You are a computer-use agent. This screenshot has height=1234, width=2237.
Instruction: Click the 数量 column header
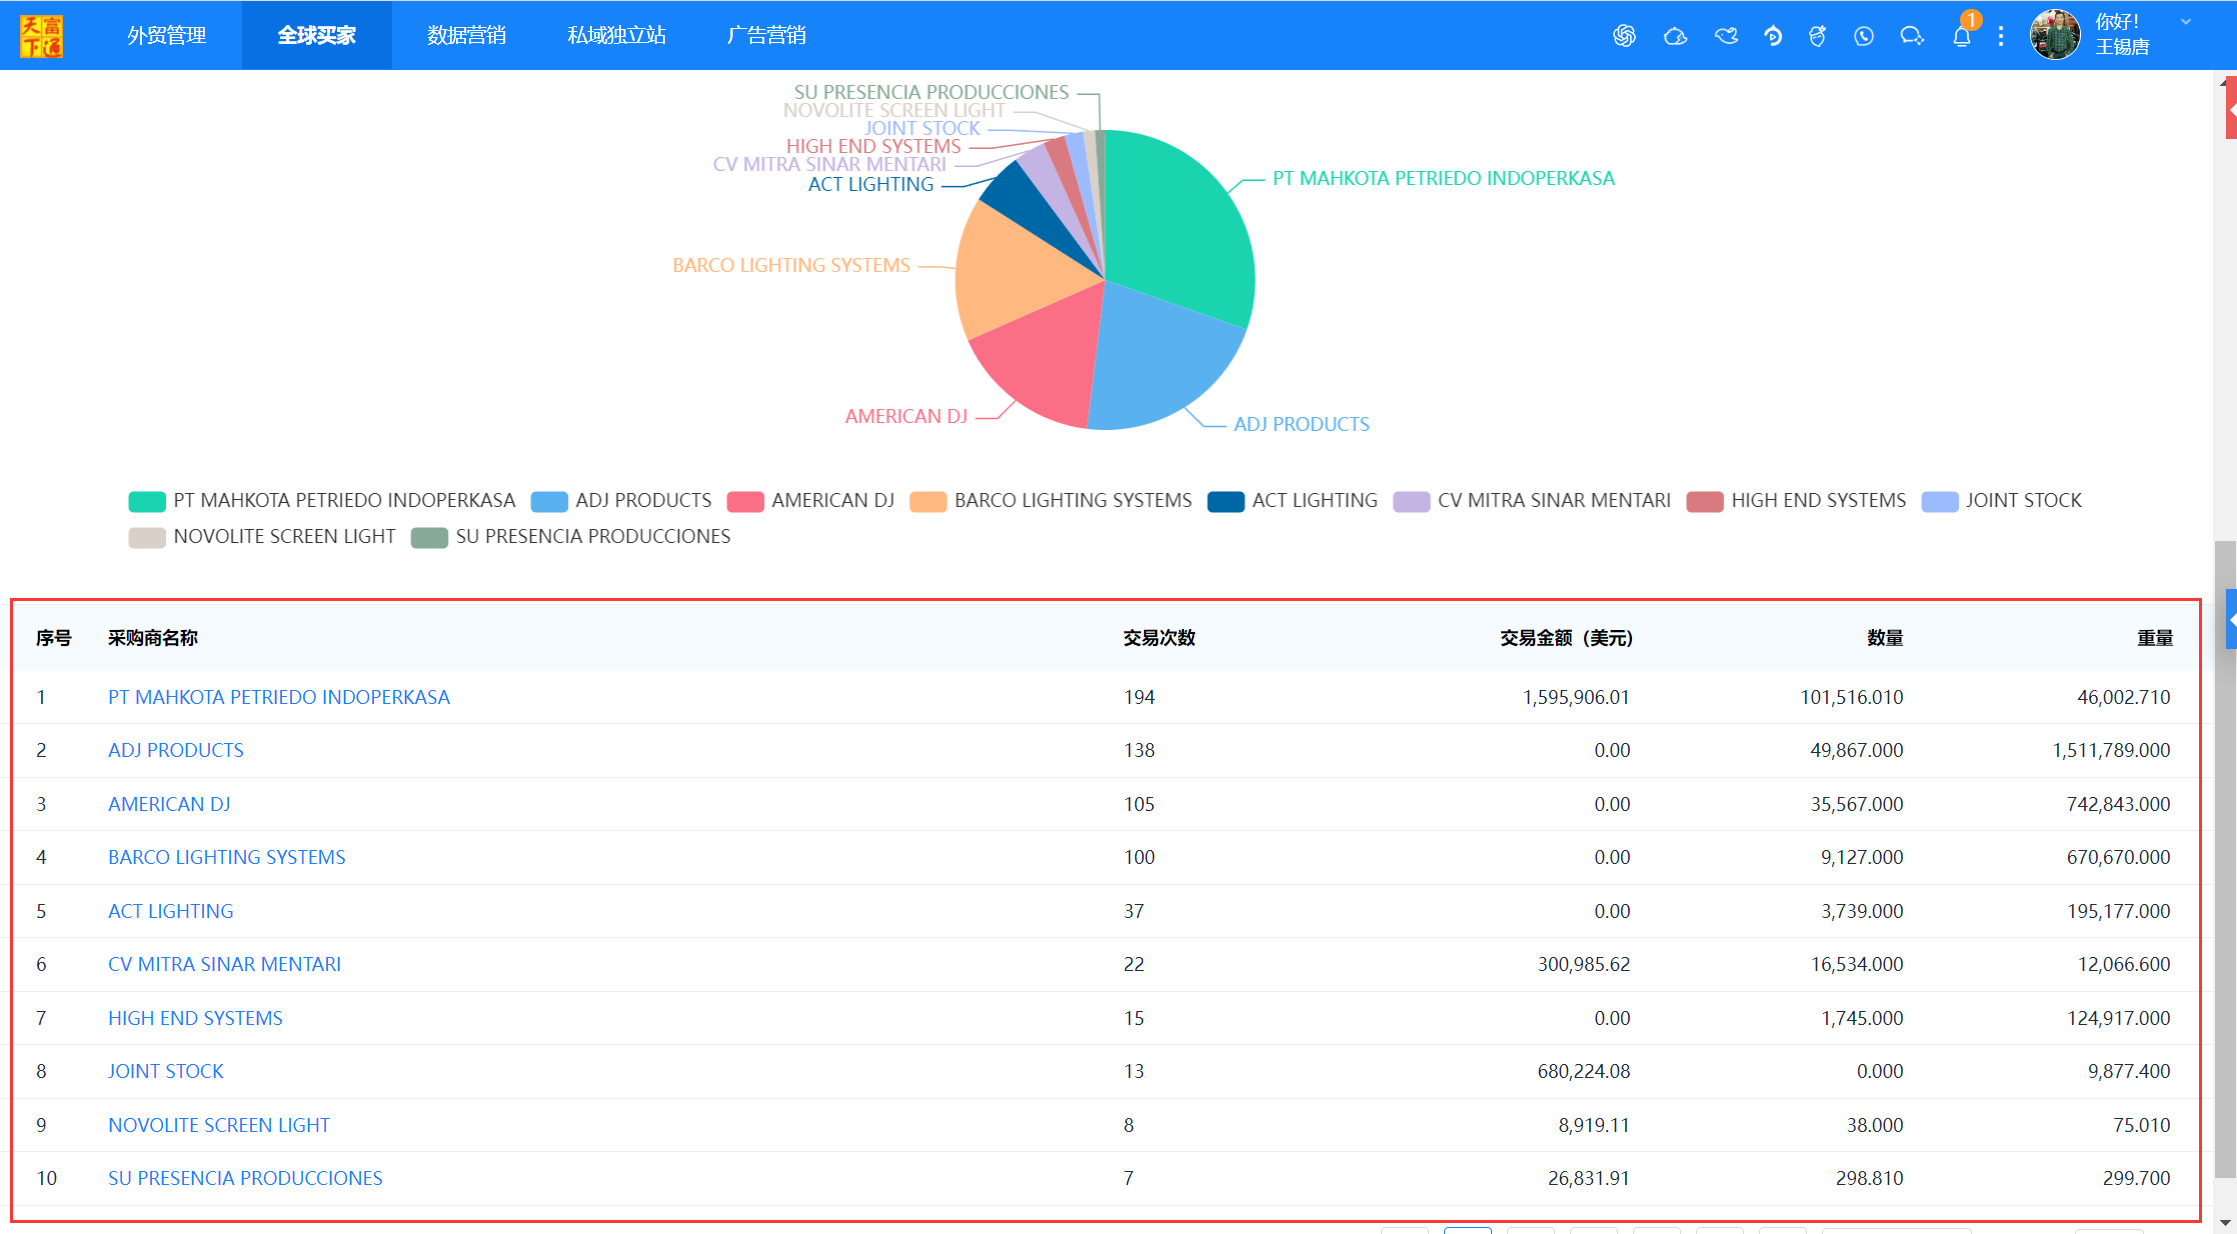click(x=1885, y=638)
